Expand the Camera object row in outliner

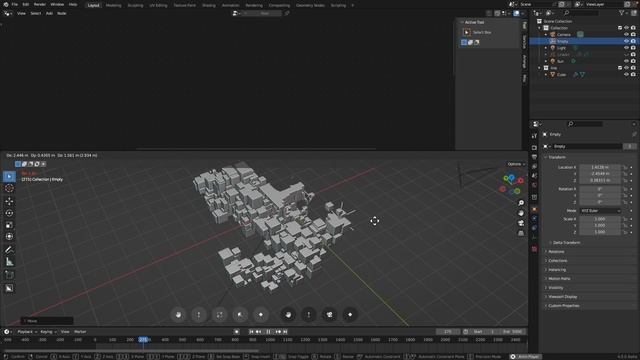546,35
